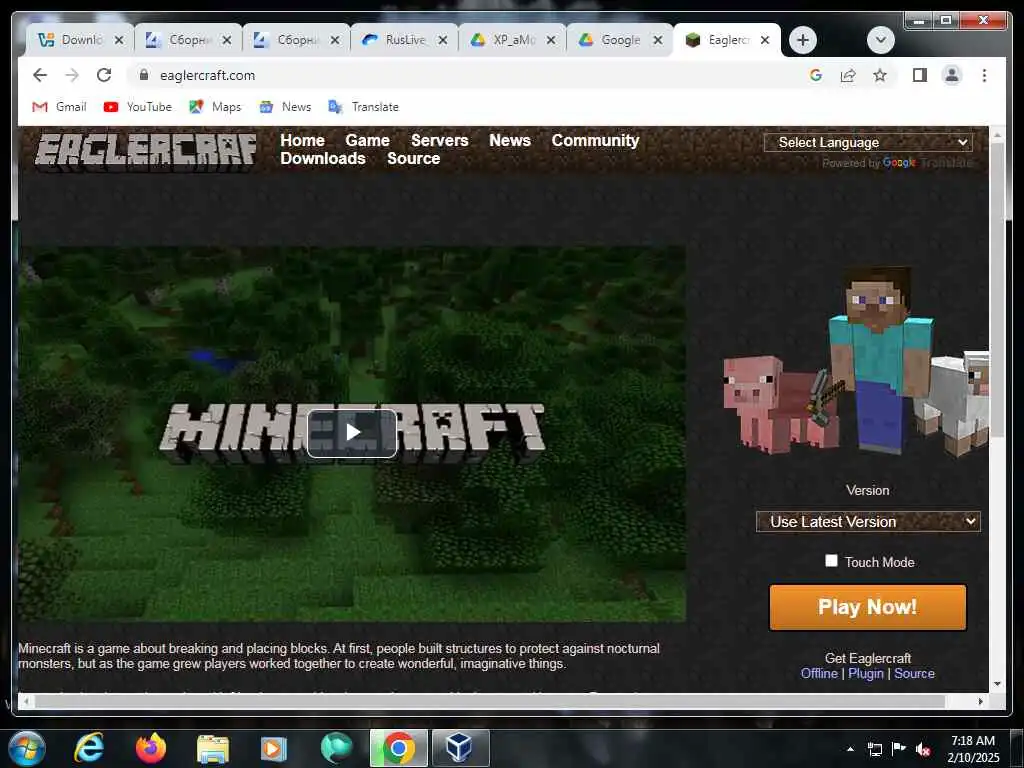This screenshot has width=1024, height=768.
Task: Show hidden tray icons arrow
Action: 850,749
